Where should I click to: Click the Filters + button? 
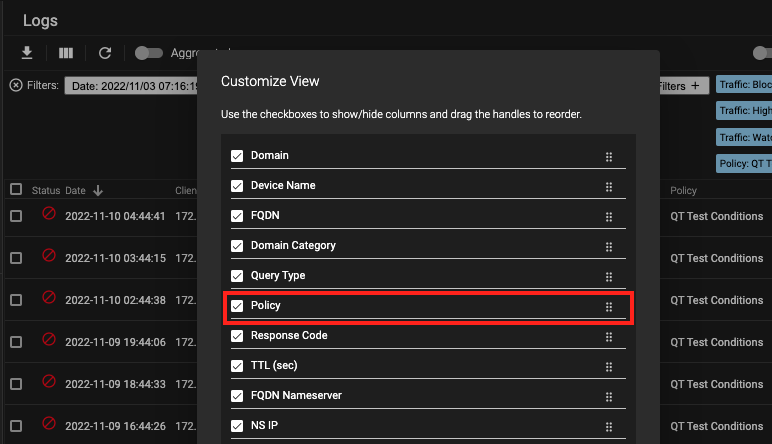684,86
